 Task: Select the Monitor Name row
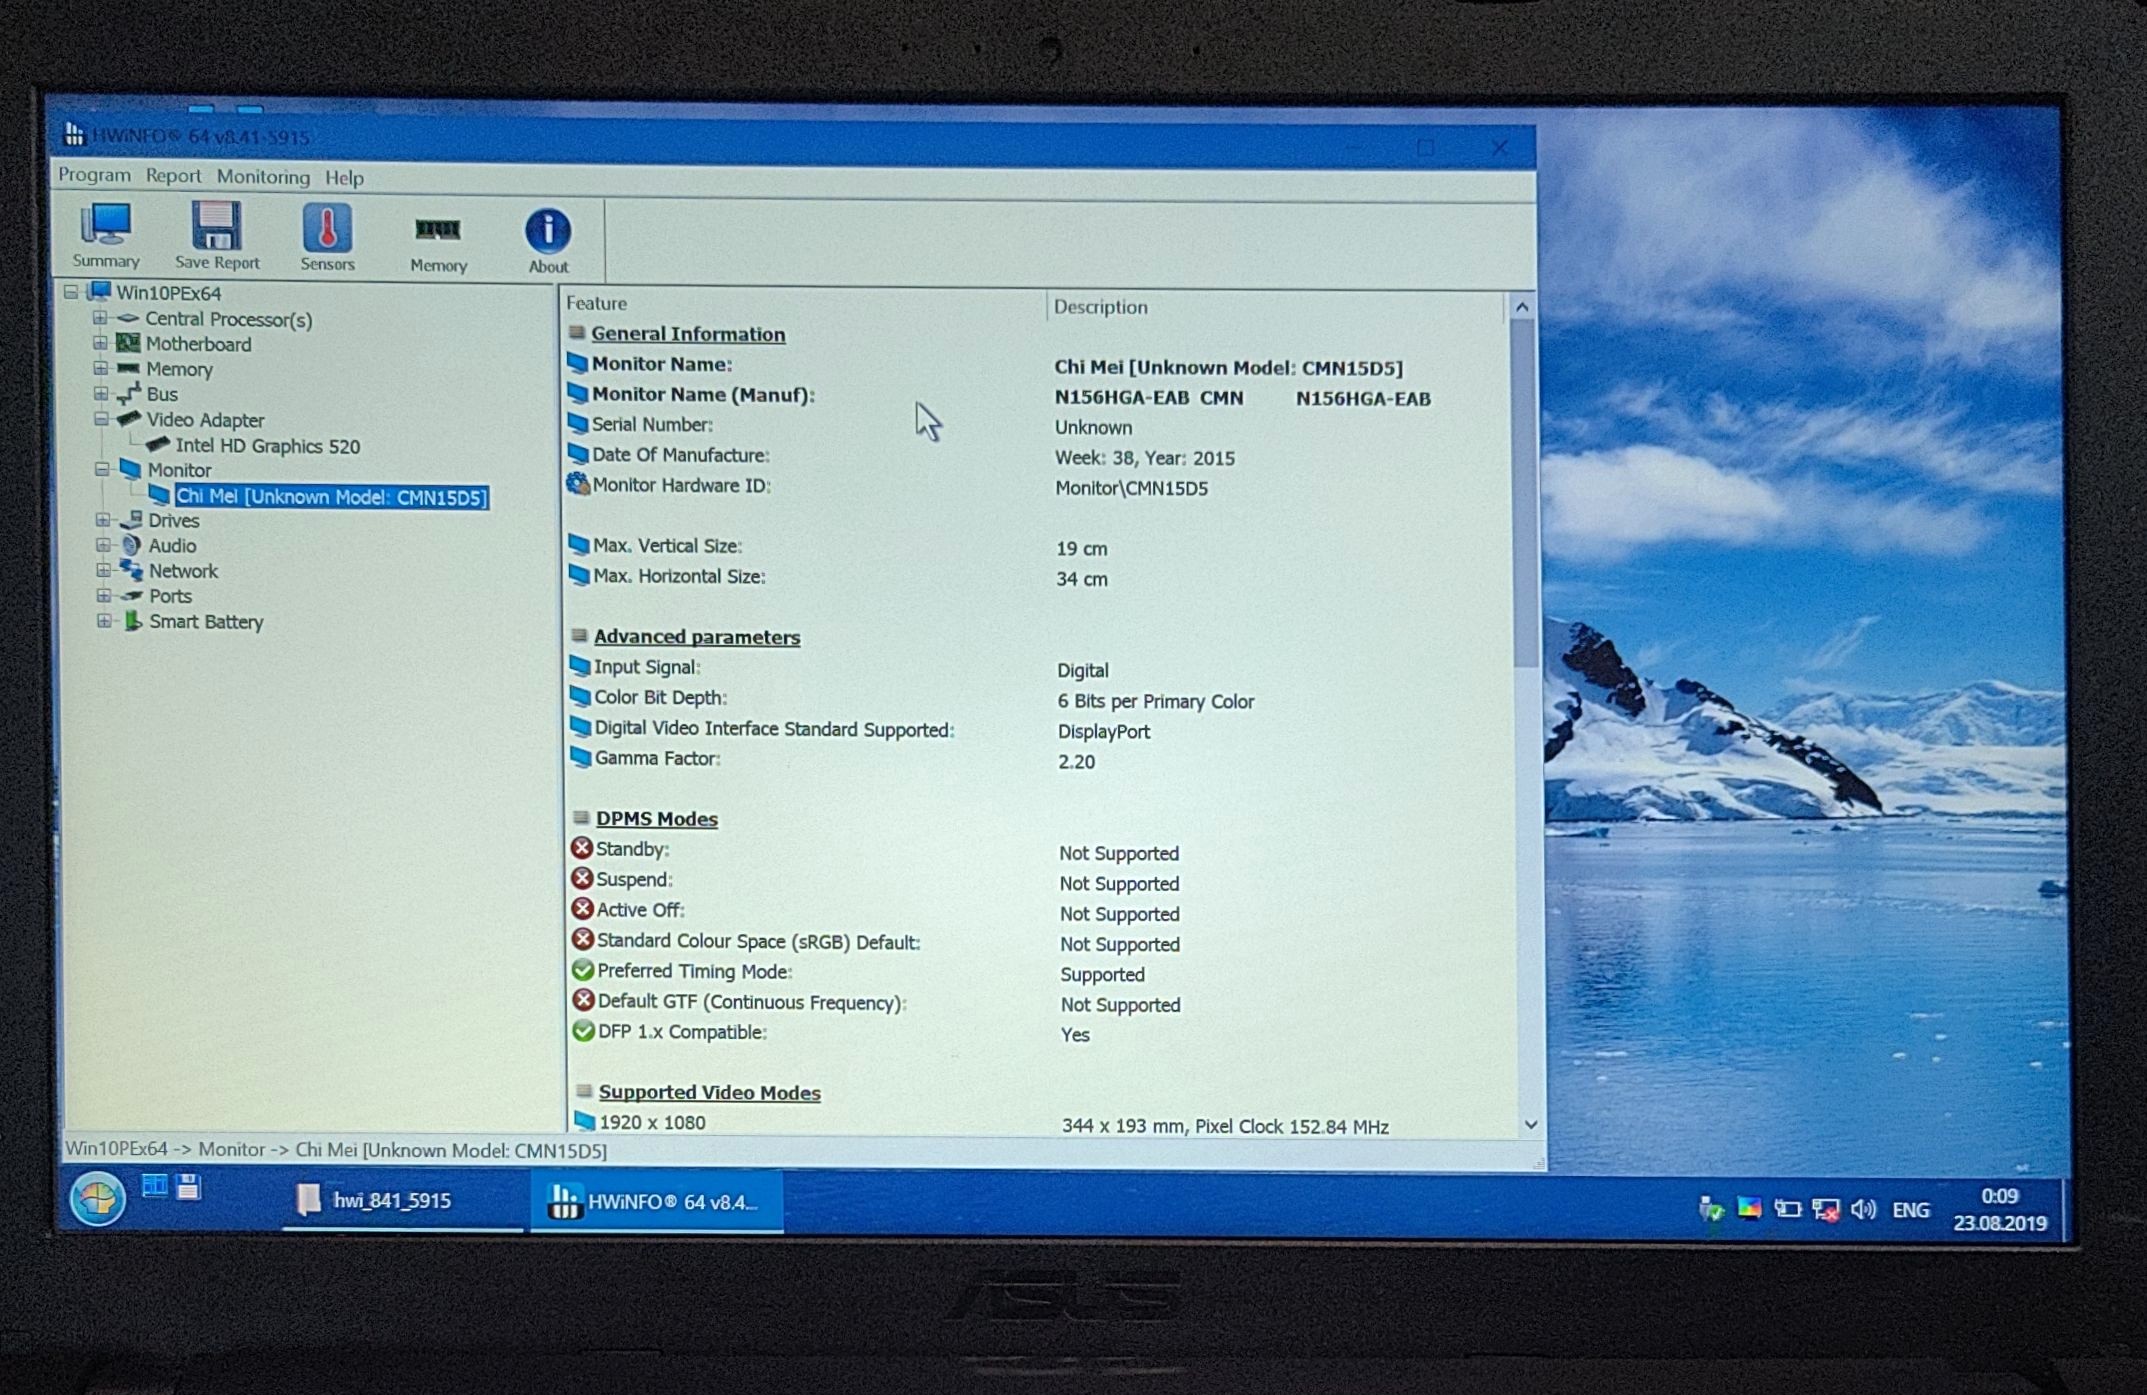point(1035,366)
